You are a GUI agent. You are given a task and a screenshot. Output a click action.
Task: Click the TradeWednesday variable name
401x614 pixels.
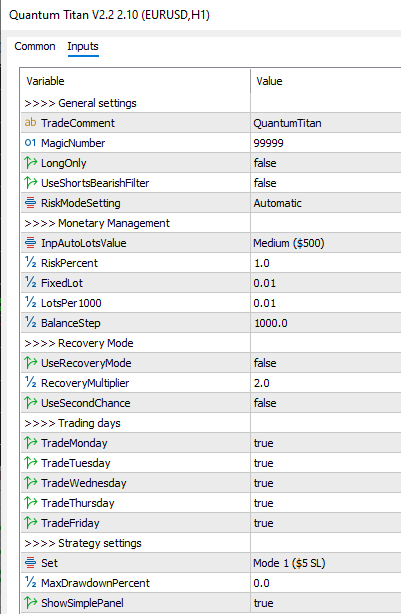pos(84,483)
